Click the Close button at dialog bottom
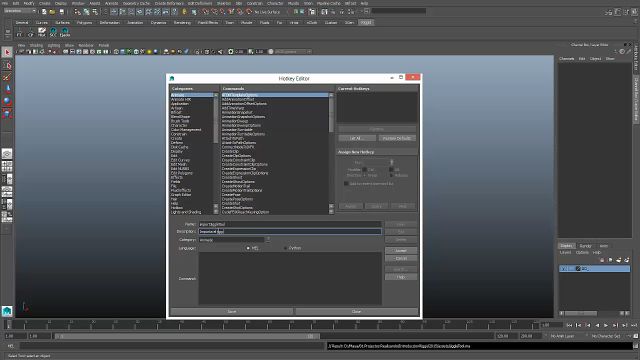The width and height of the screenshot is (640, 360). click(356, 311)
